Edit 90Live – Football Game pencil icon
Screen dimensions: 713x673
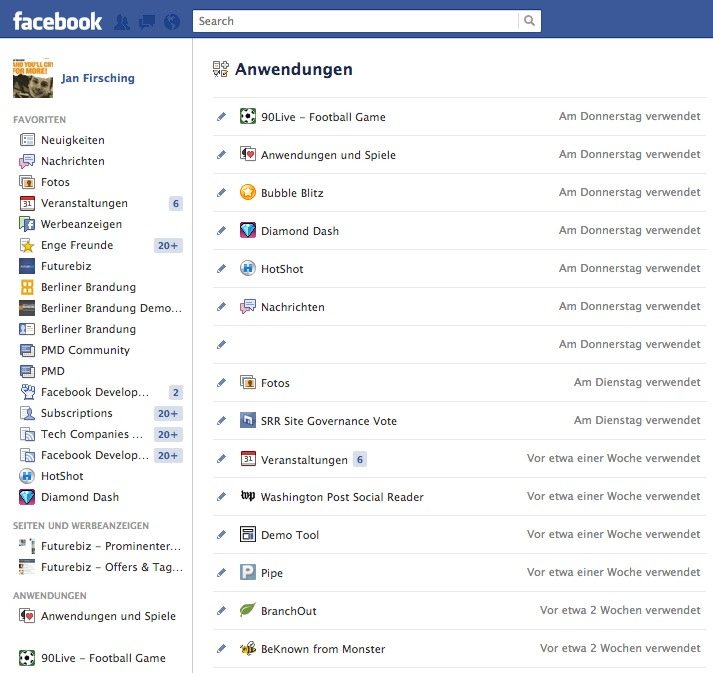(x=221, y=117)
